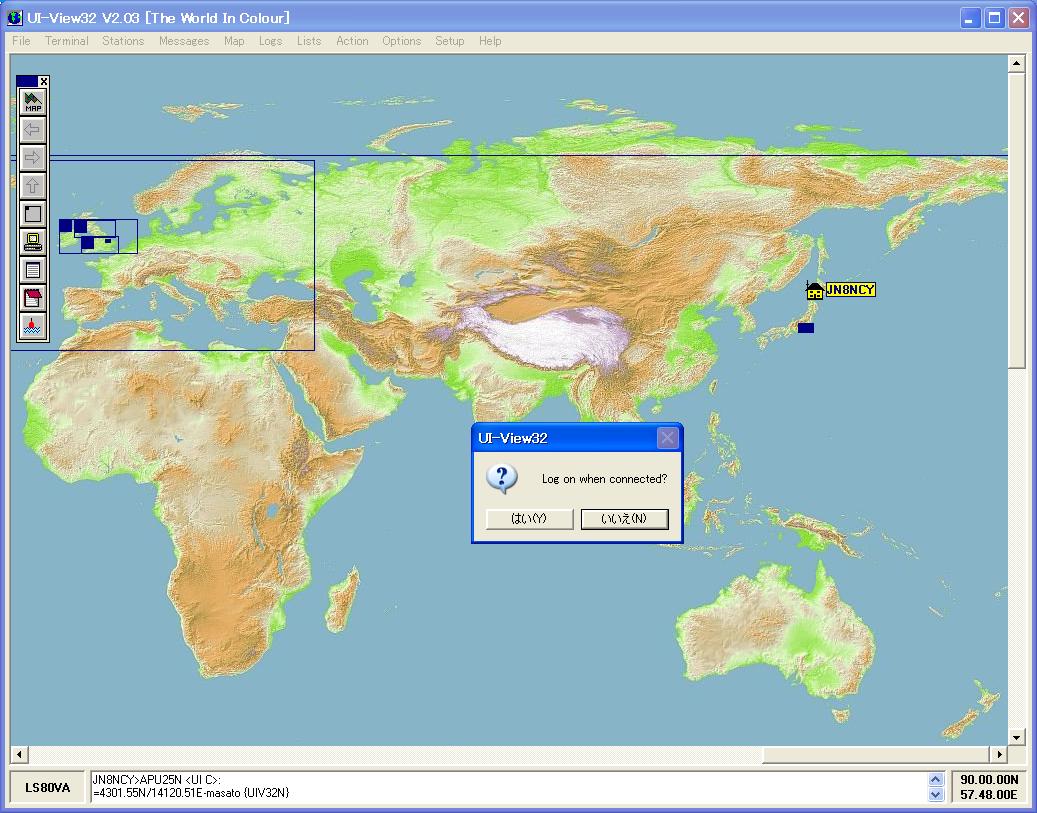Click the red notepad icon
Screen dimensions: 1037x813
(x=33, y=298)
